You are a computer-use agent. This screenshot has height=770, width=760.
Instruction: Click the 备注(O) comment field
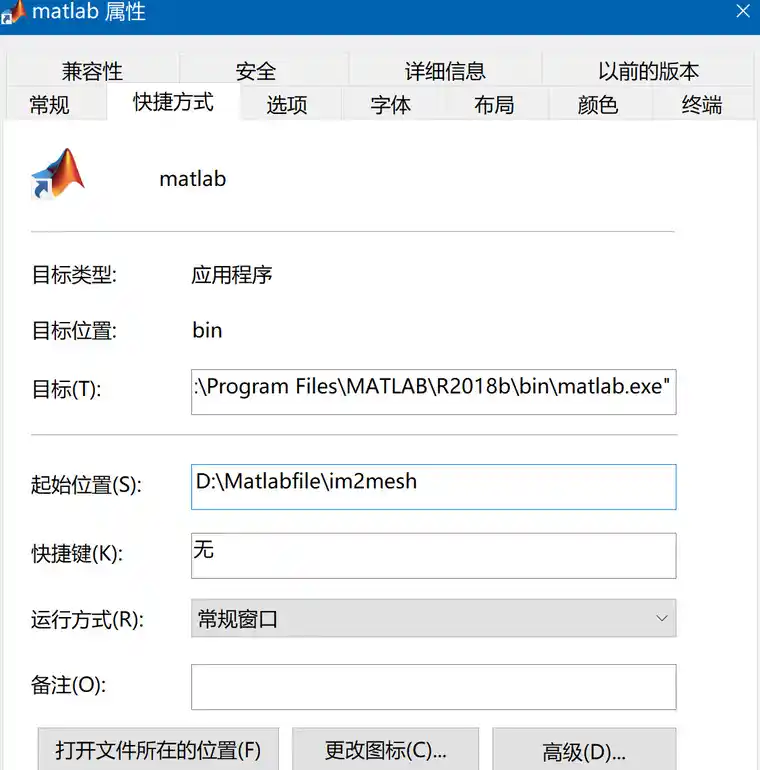coord(434,687)
